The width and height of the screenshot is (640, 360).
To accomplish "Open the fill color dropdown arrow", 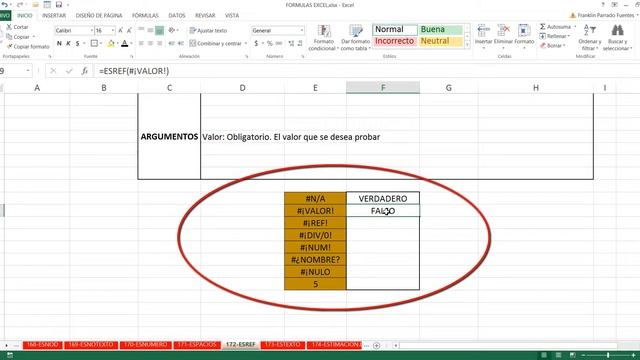I will (117, 43).
